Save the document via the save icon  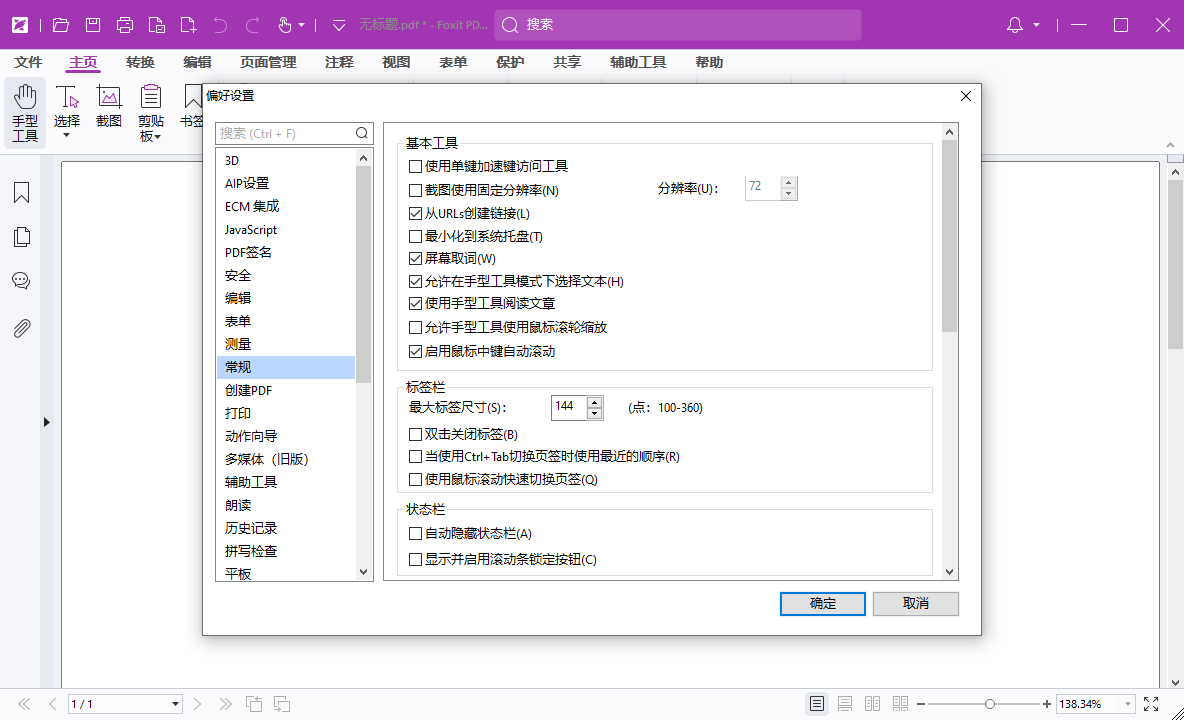click(91, 24)
